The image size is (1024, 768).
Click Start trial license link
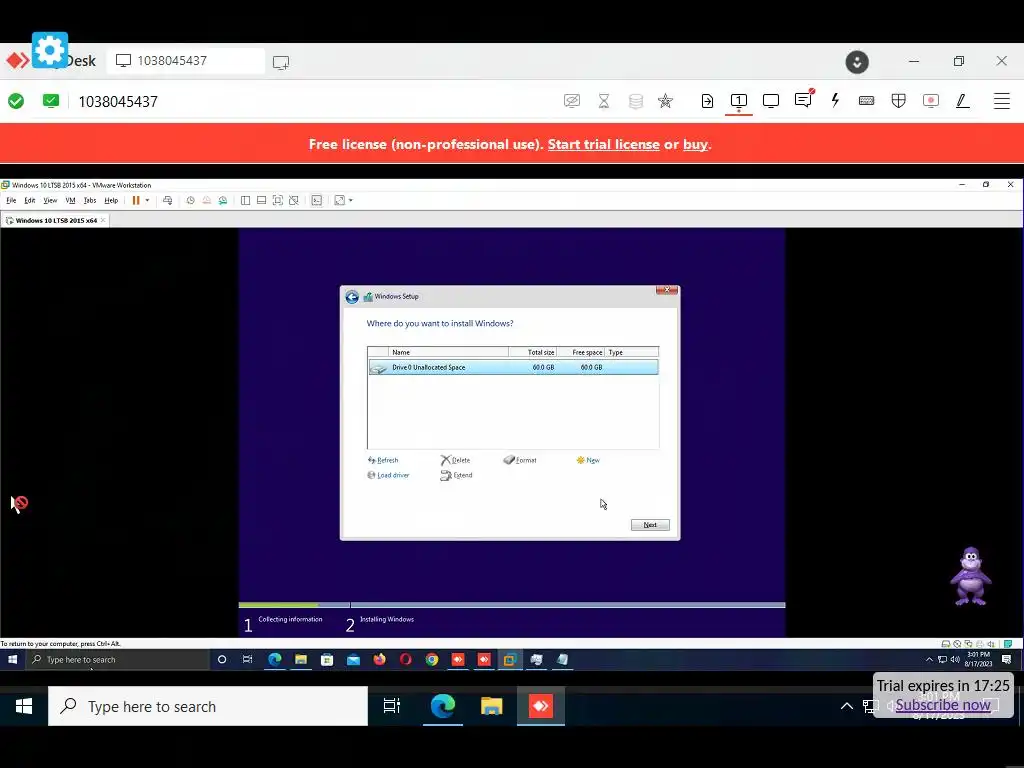(603, 144)
